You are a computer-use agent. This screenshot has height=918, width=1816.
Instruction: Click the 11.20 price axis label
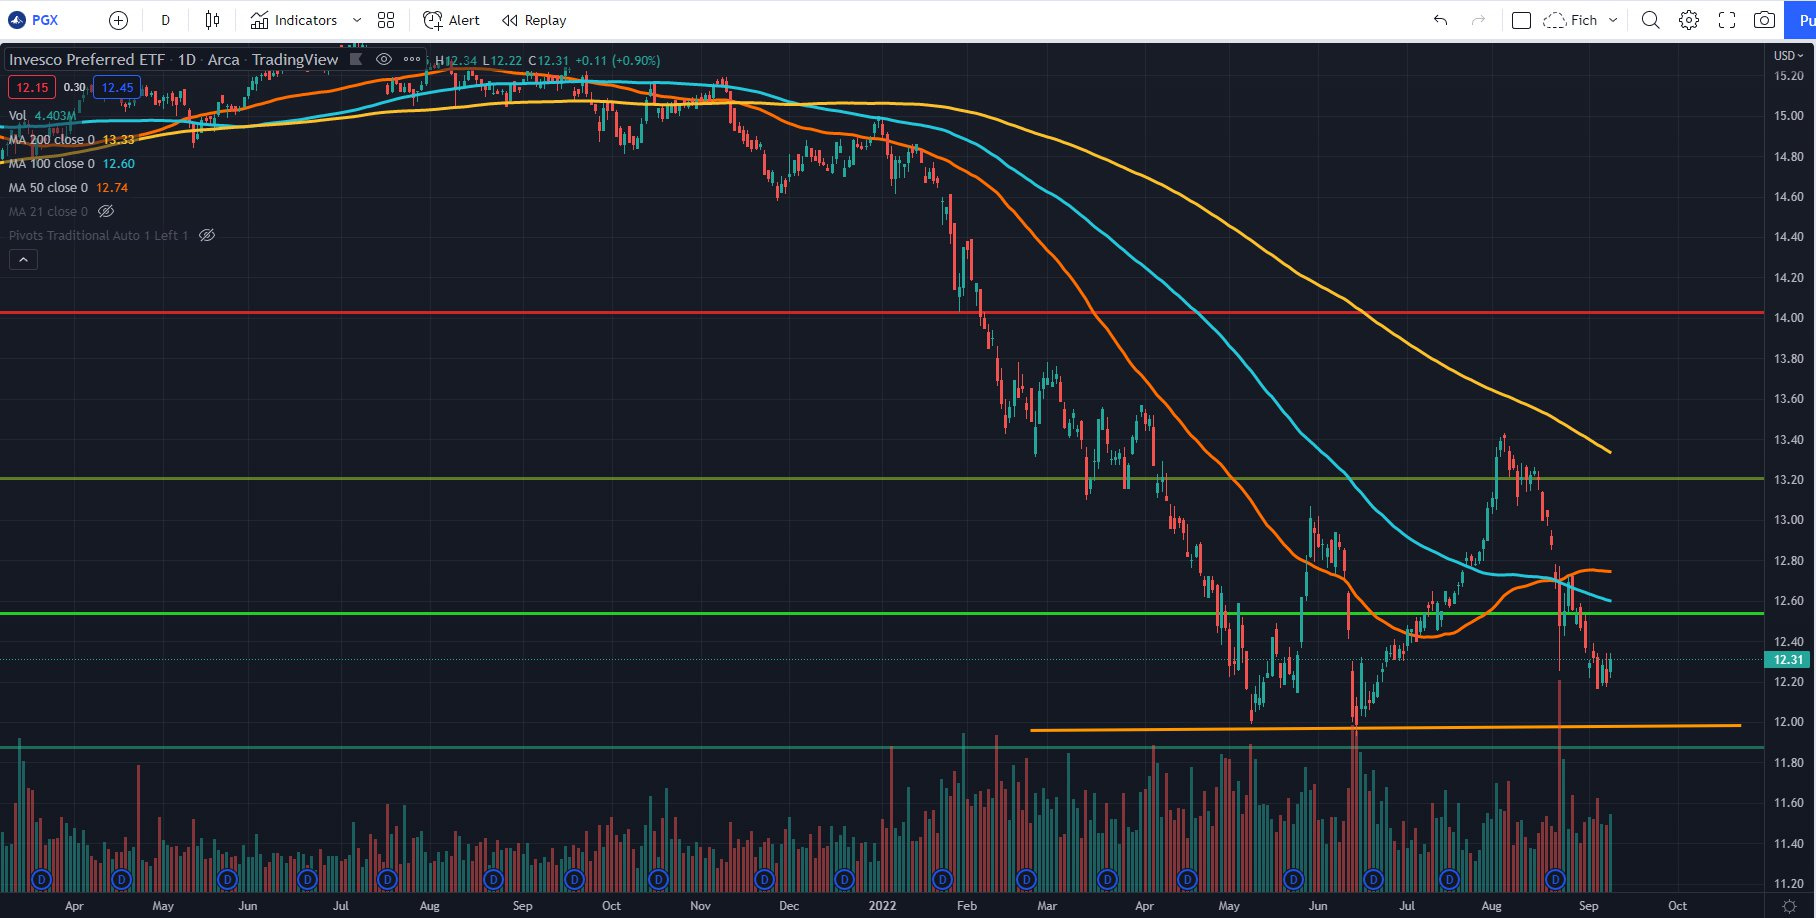pyautogui.click(x=1788, y=883)
